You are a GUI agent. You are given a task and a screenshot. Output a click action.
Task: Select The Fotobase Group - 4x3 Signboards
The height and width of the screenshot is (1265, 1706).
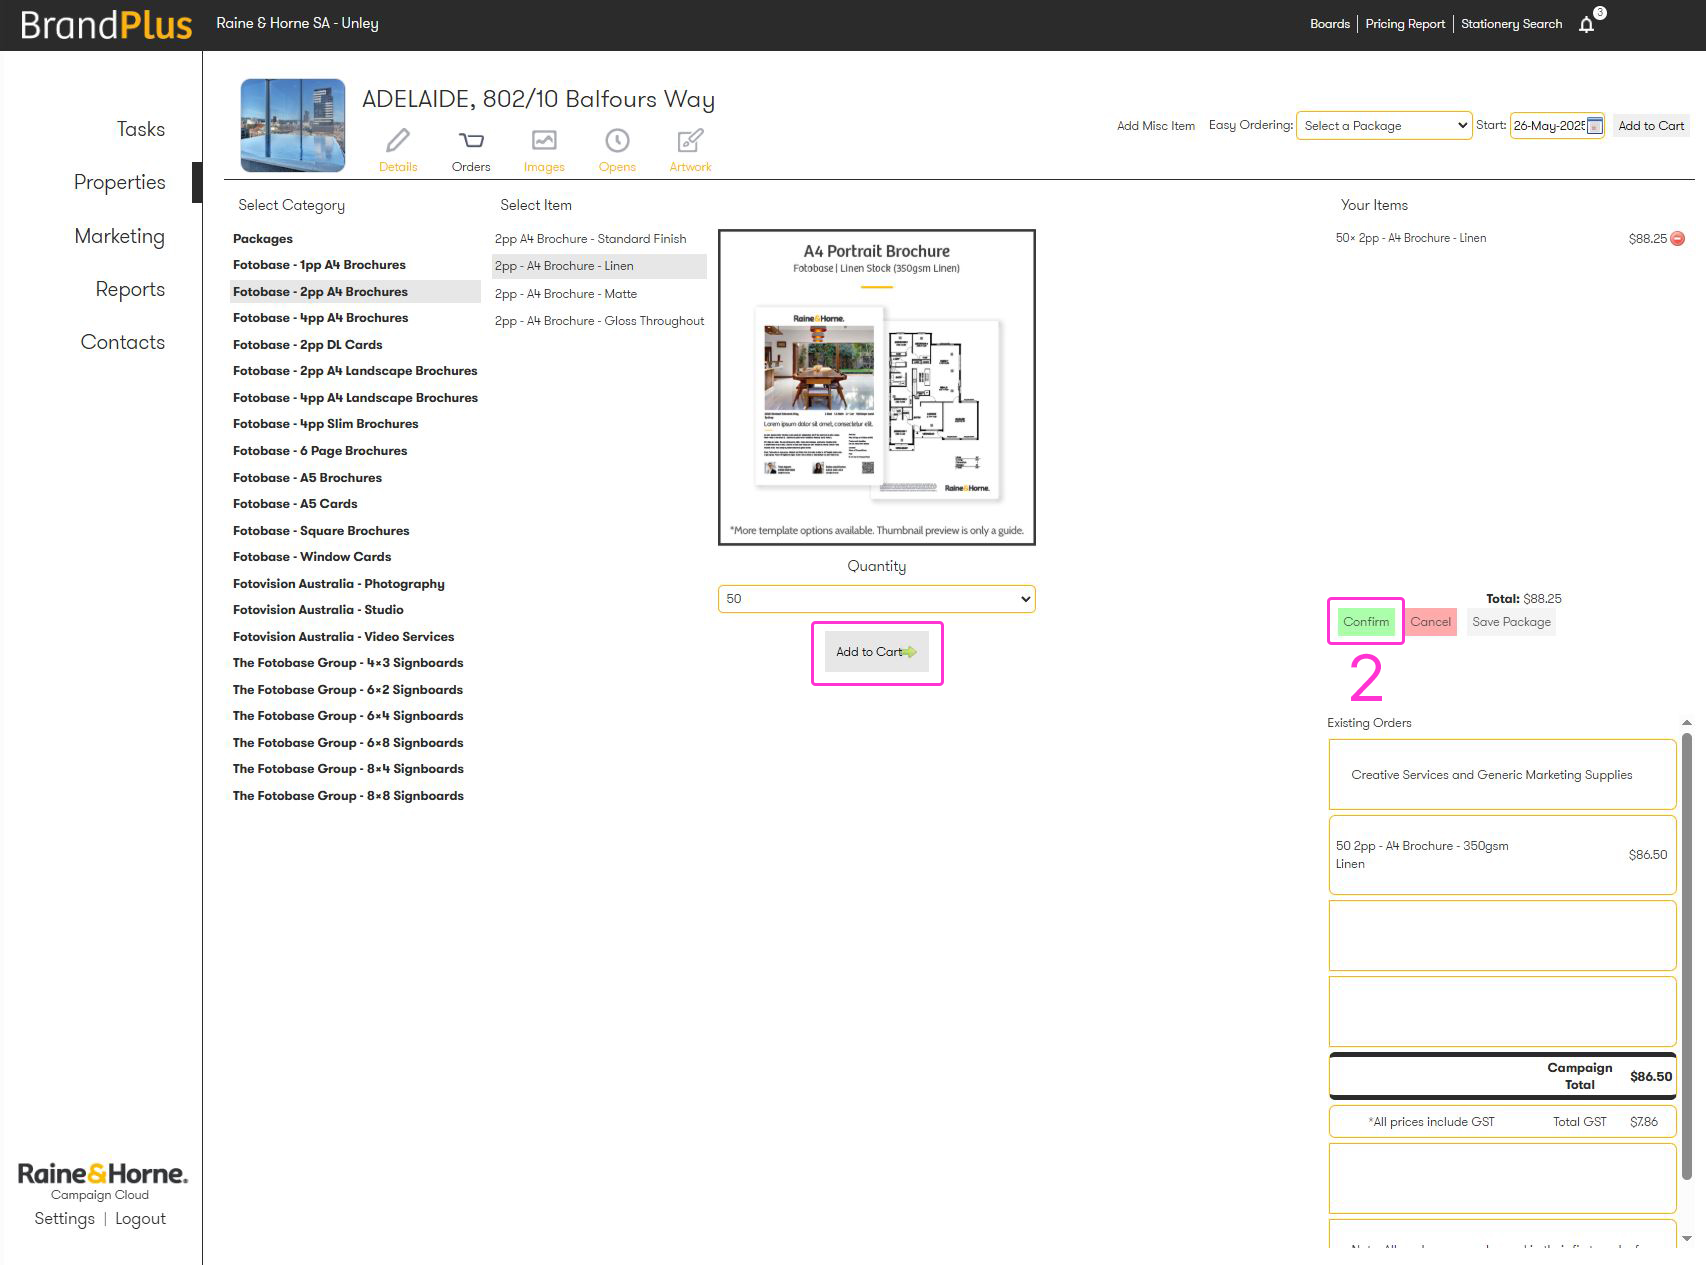[348, 663]
